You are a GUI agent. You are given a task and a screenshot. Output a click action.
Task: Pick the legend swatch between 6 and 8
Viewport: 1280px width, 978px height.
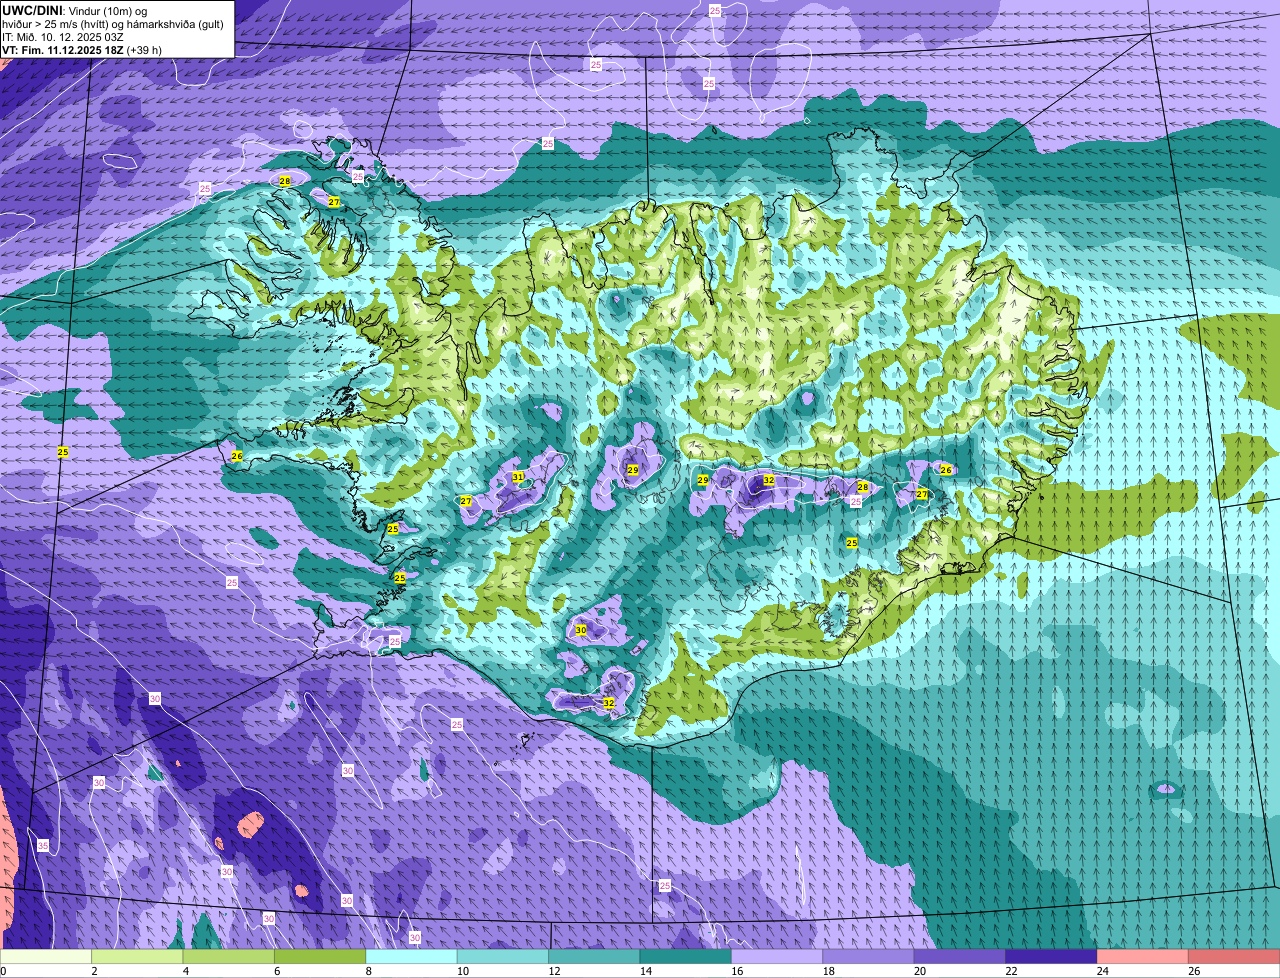tap(320, 957)
